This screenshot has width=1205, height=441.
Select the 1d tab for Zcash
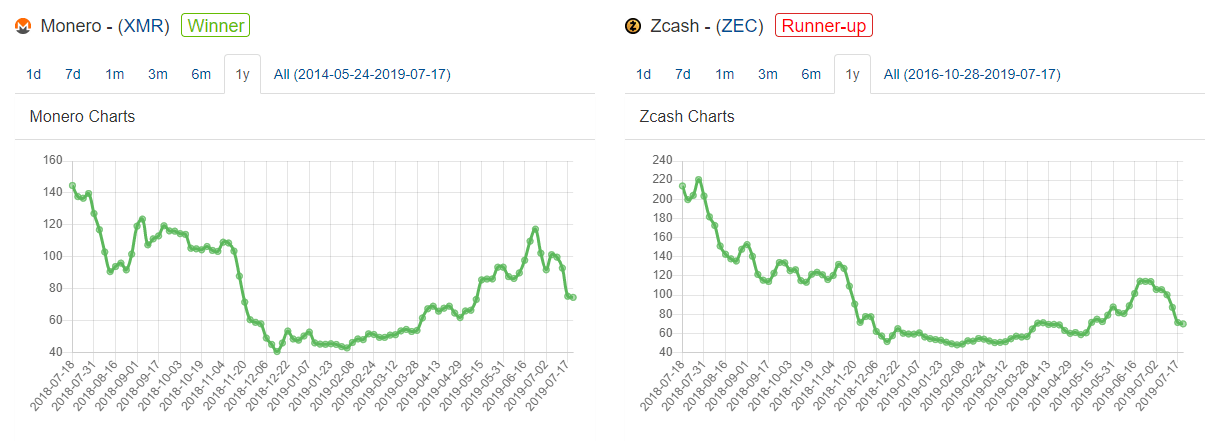click(643, 74)
